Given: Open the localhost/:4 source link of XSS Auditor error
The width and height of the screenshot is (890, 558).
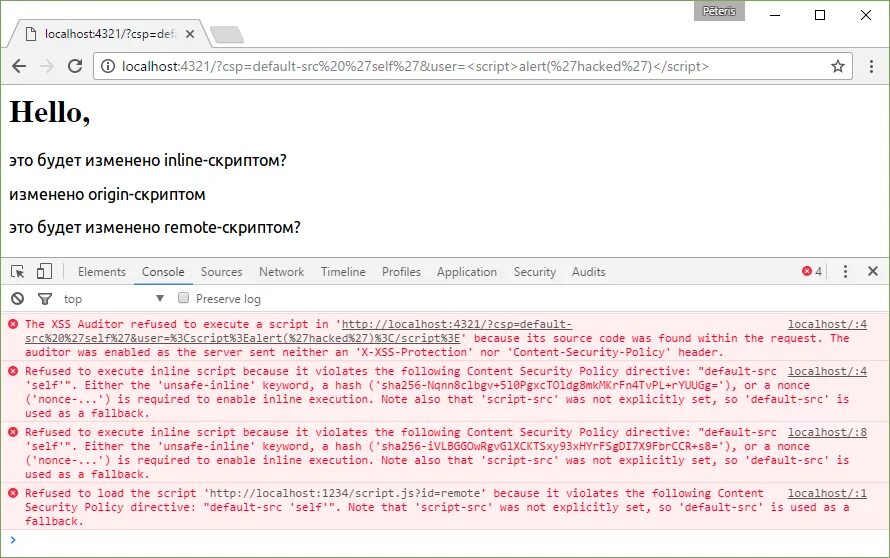Looking at the screenshot, I should [x=827, y=324].
